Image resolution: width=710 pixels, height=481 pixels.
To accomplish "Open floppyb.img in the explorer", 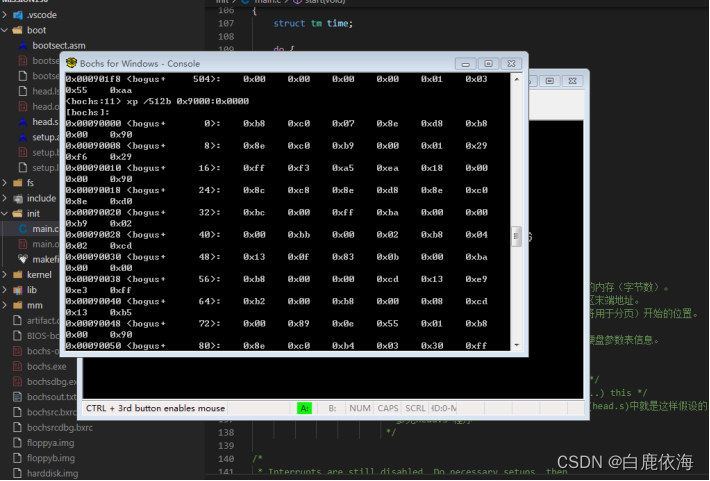I will (x=50, y=458).
